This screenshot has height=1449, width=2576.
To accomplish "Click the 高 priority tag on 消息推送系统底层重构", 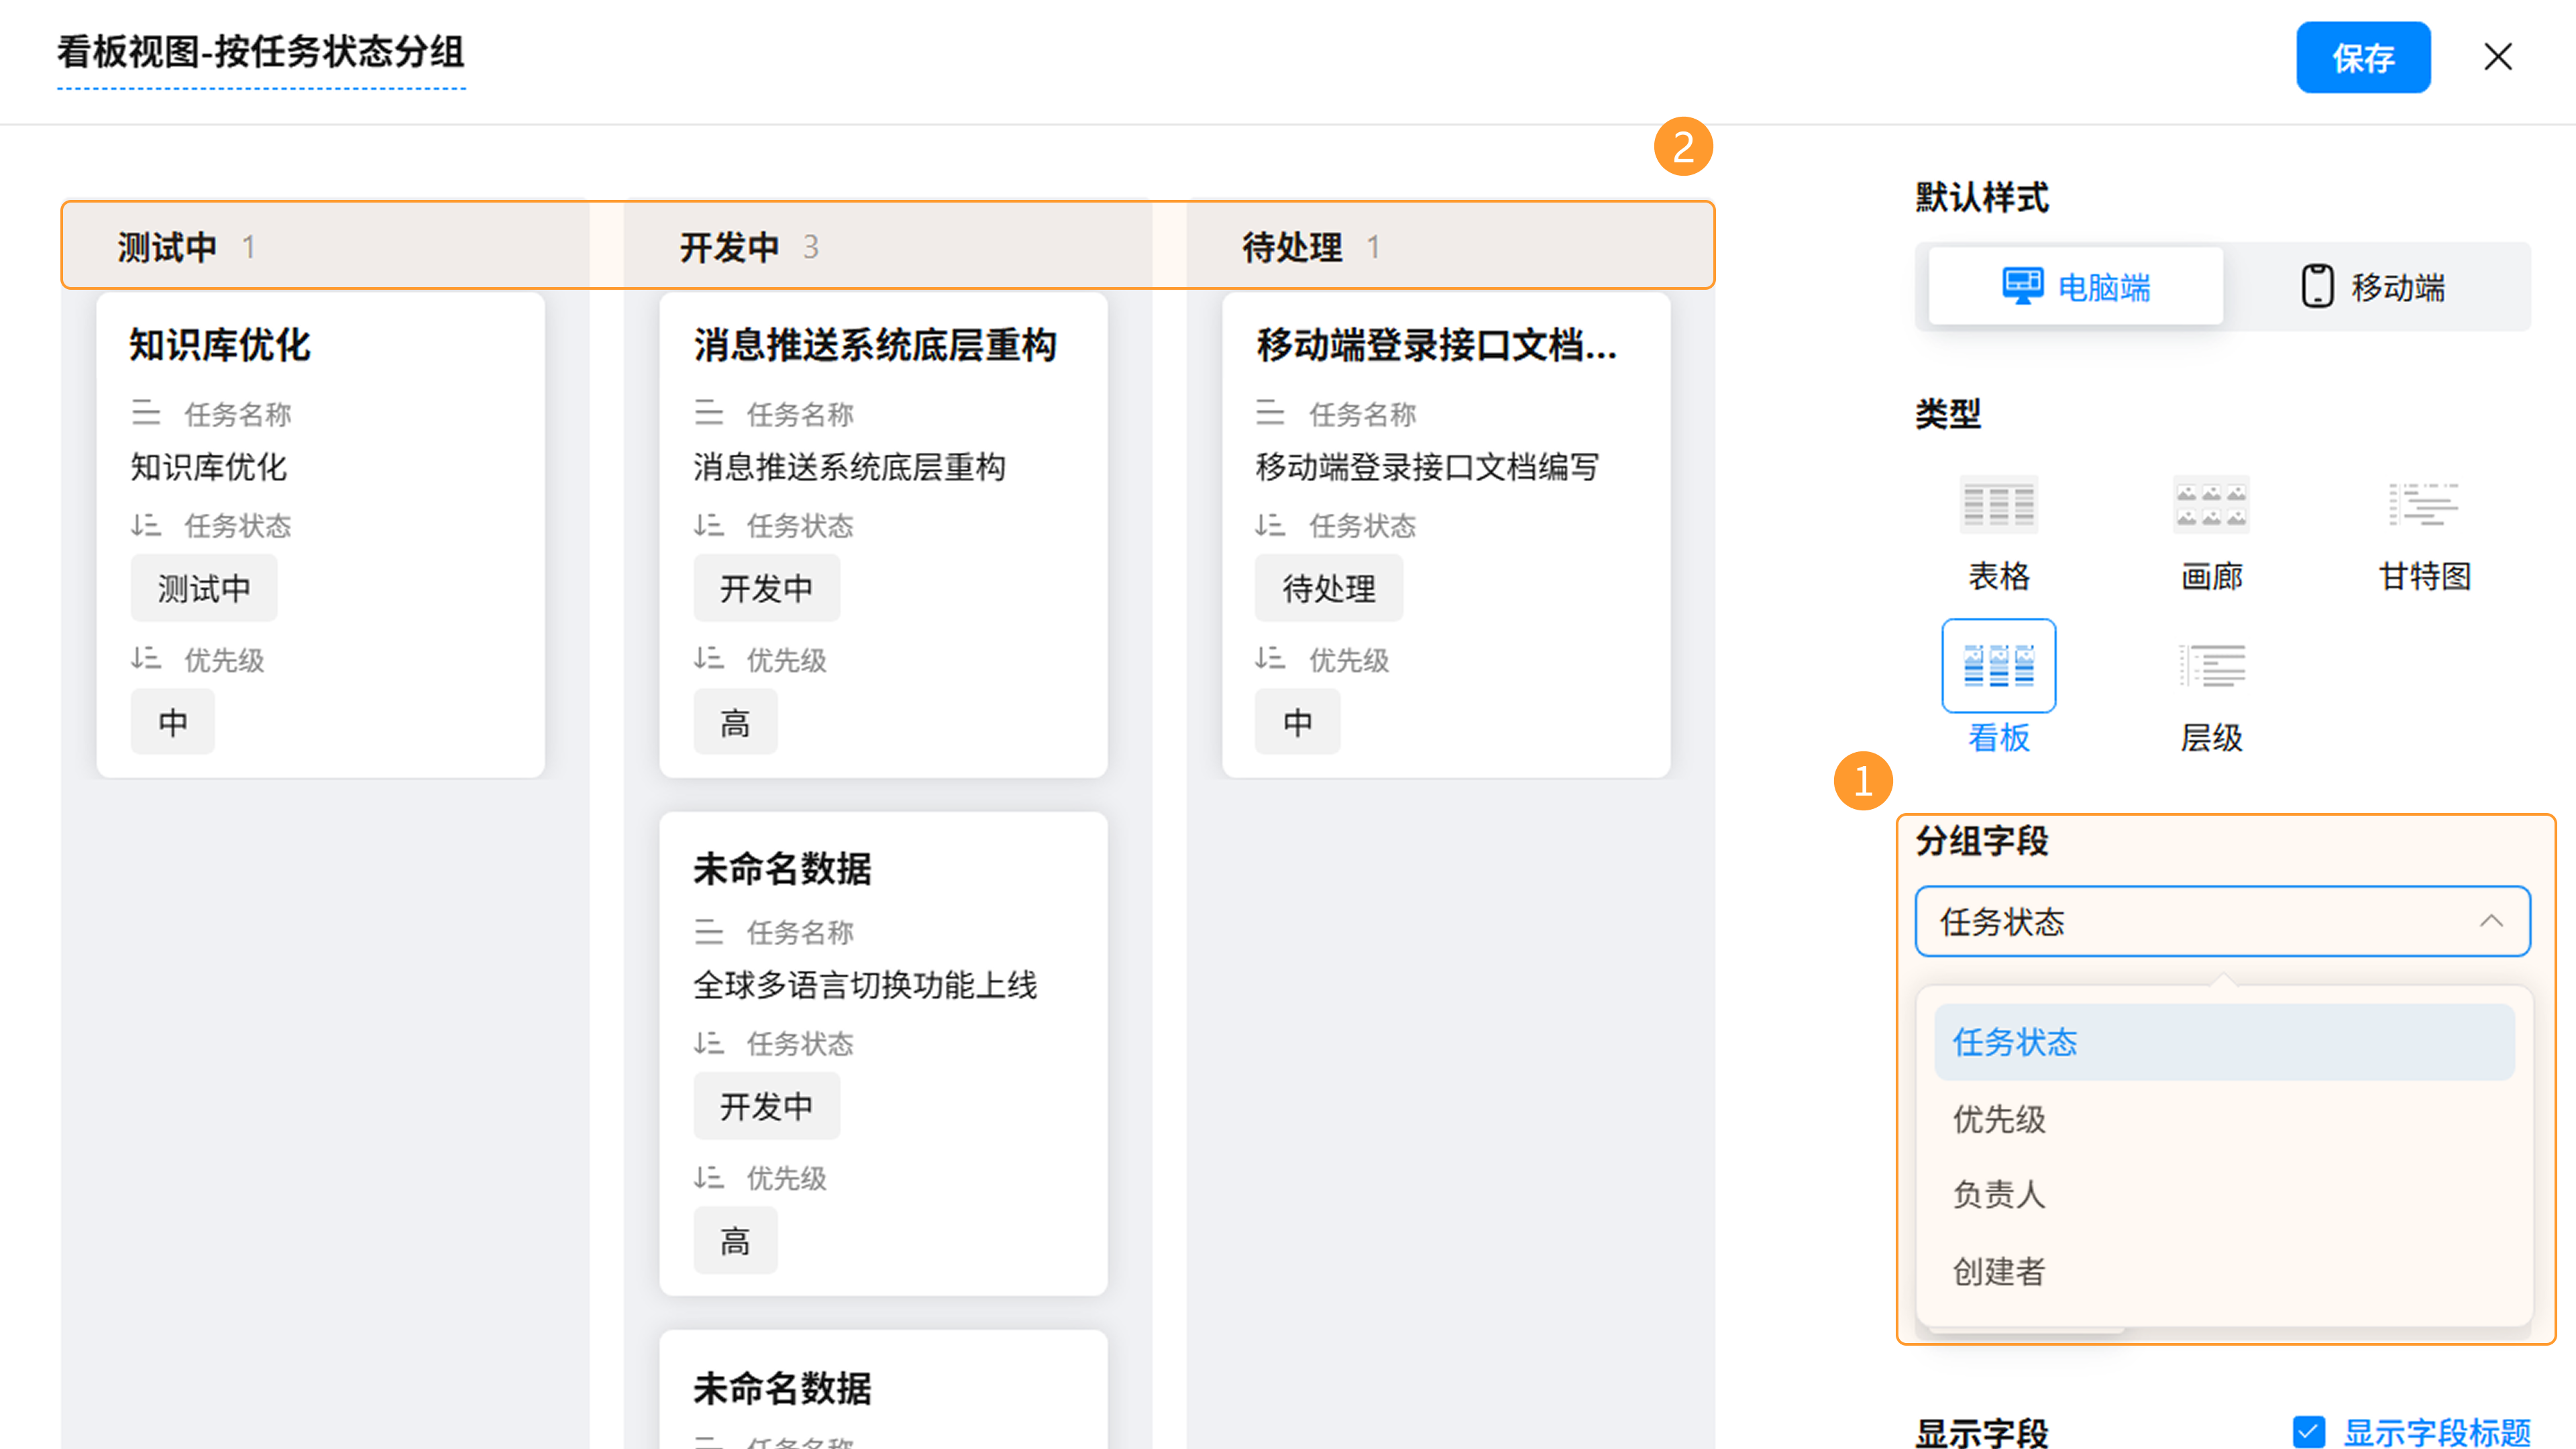I will (x=735, y=722).
